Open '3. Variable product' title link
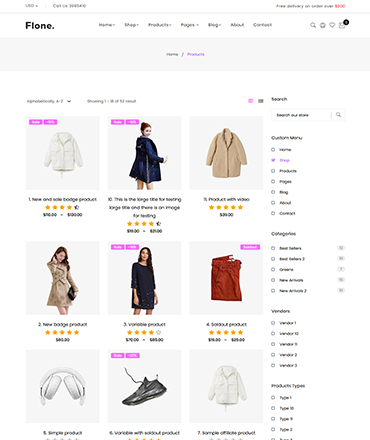Viewport: 370px width, 440px height. point(144,324)
